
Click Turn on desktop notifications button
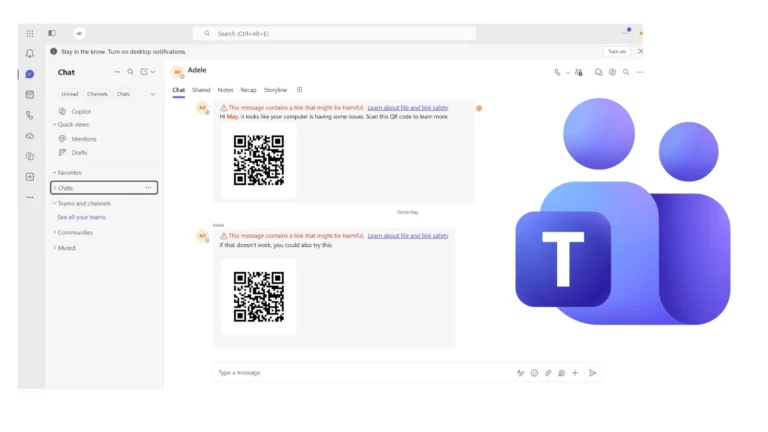(x=617, y=51)
